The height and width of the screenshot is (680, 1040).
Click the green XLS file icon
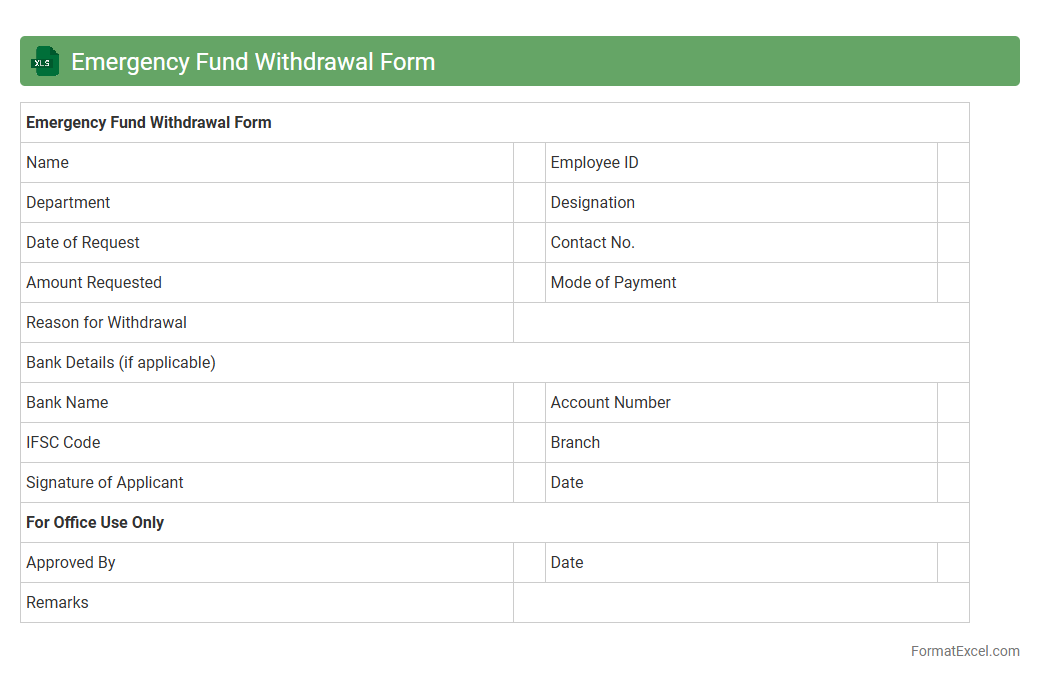pyautogui.click(x=45, y=61)
